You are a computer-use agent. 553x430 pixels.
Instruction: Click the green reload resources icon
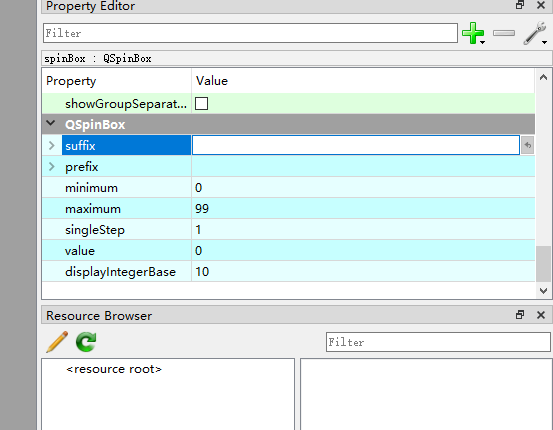[x=86, y=341]
